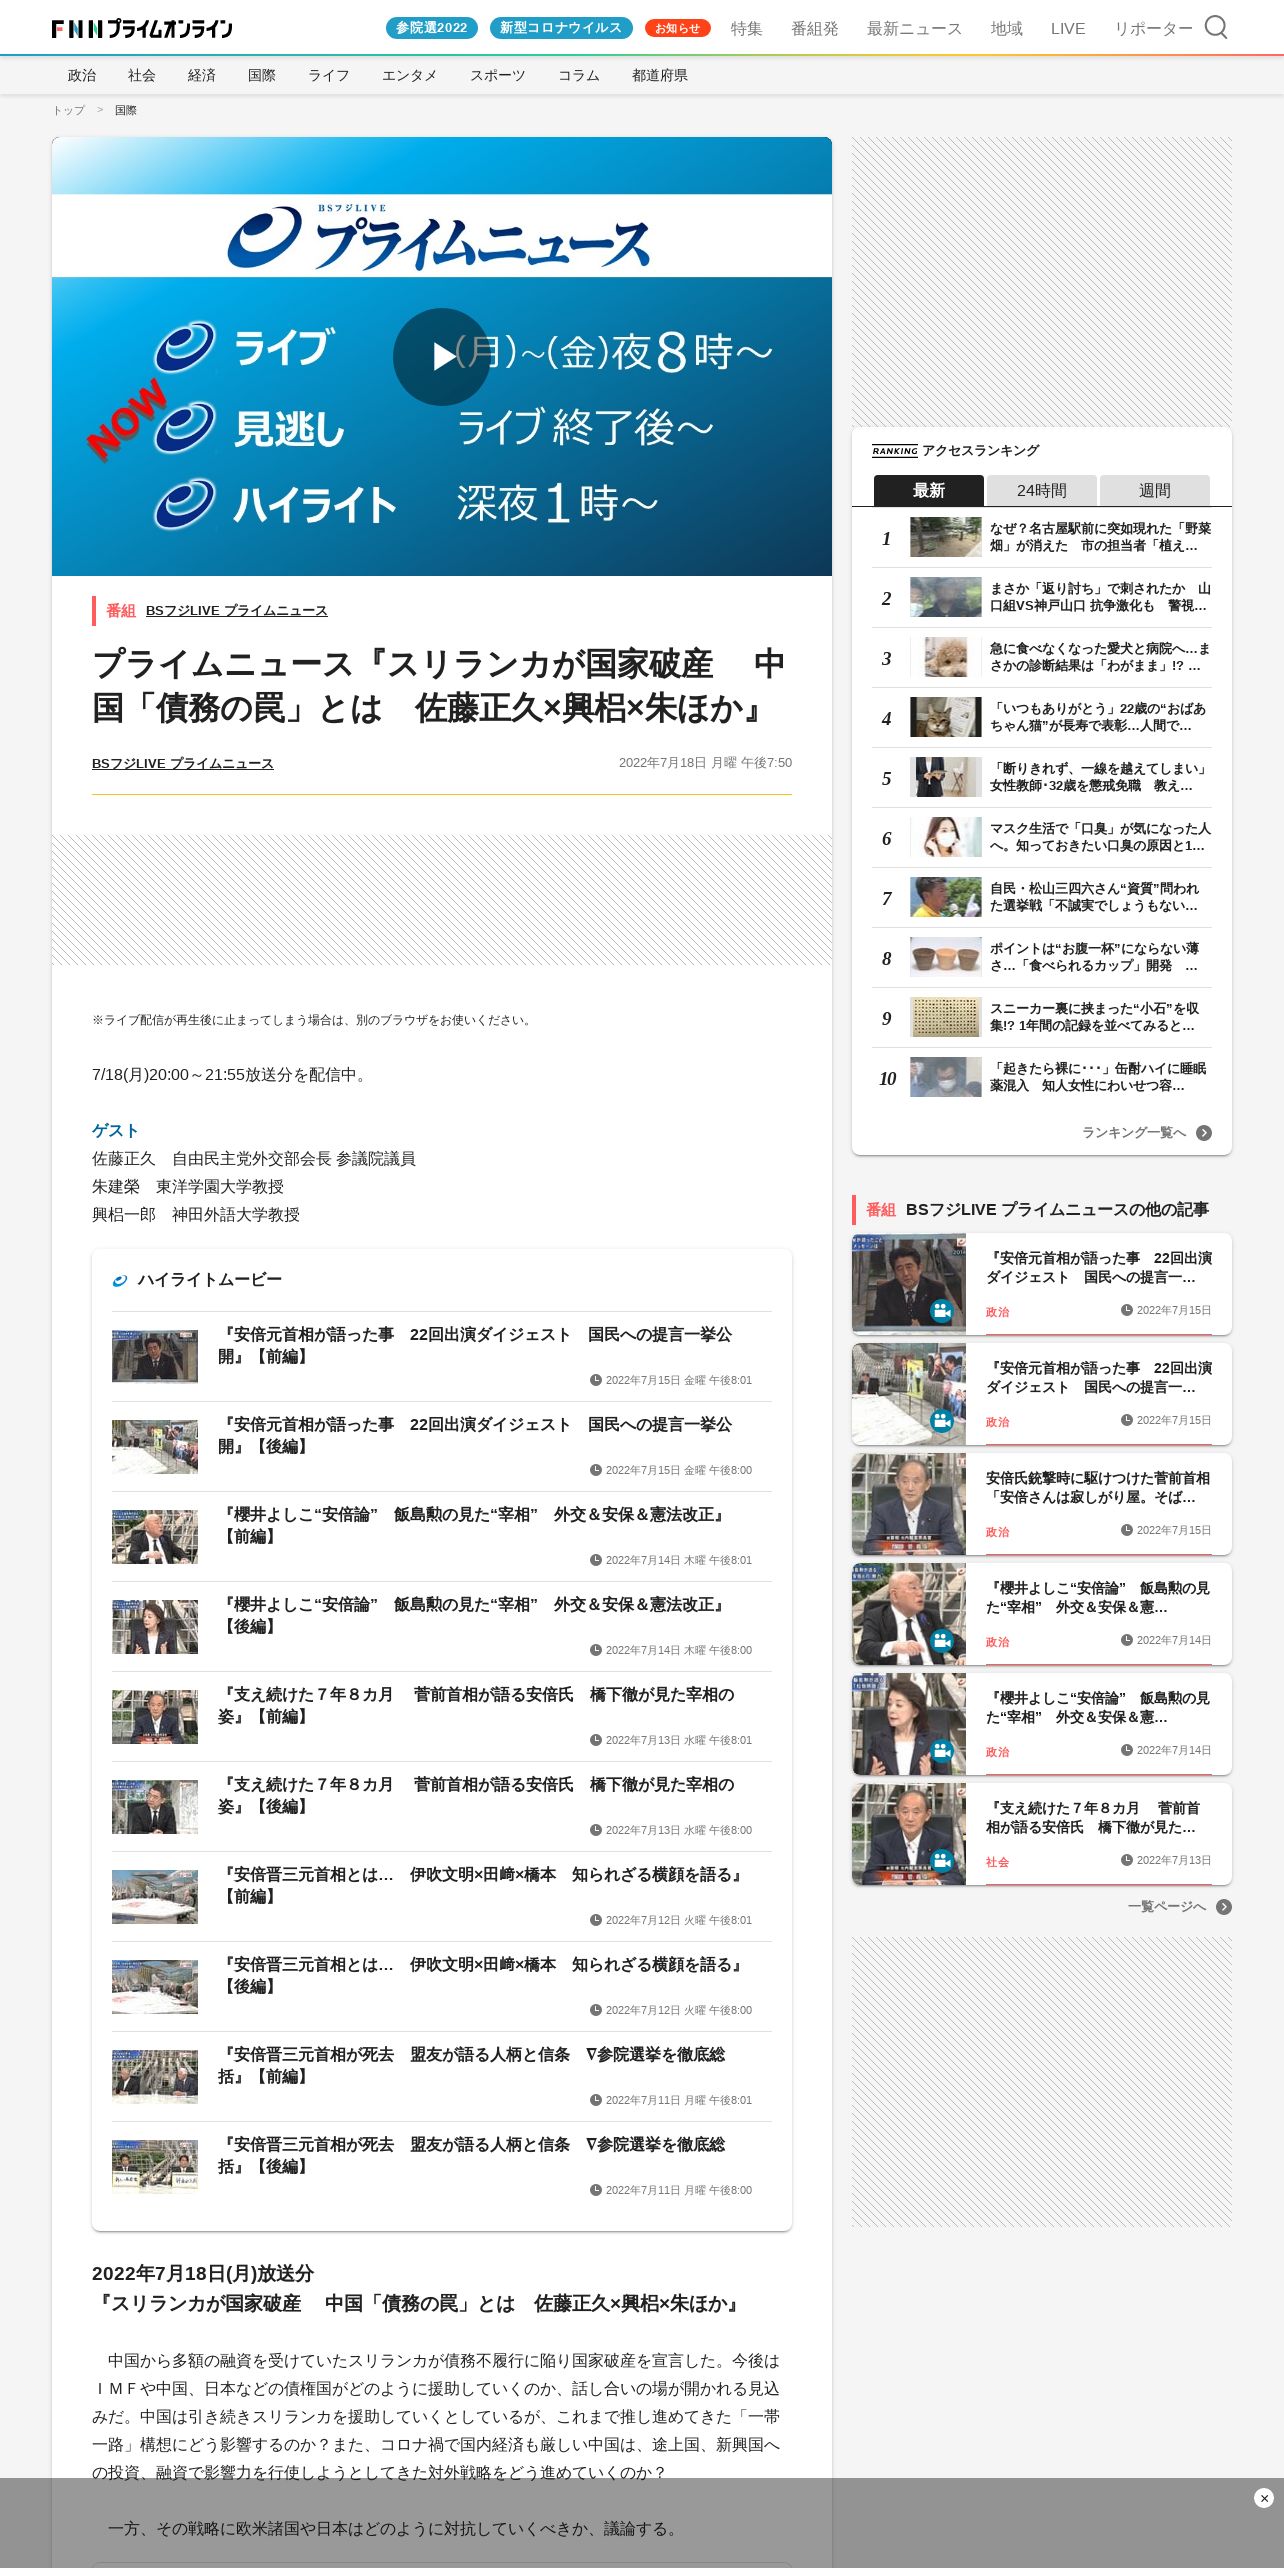Open the 参院選2022 tag
The height and width of the screenshot is (2568, 1284).
point(431,28)
